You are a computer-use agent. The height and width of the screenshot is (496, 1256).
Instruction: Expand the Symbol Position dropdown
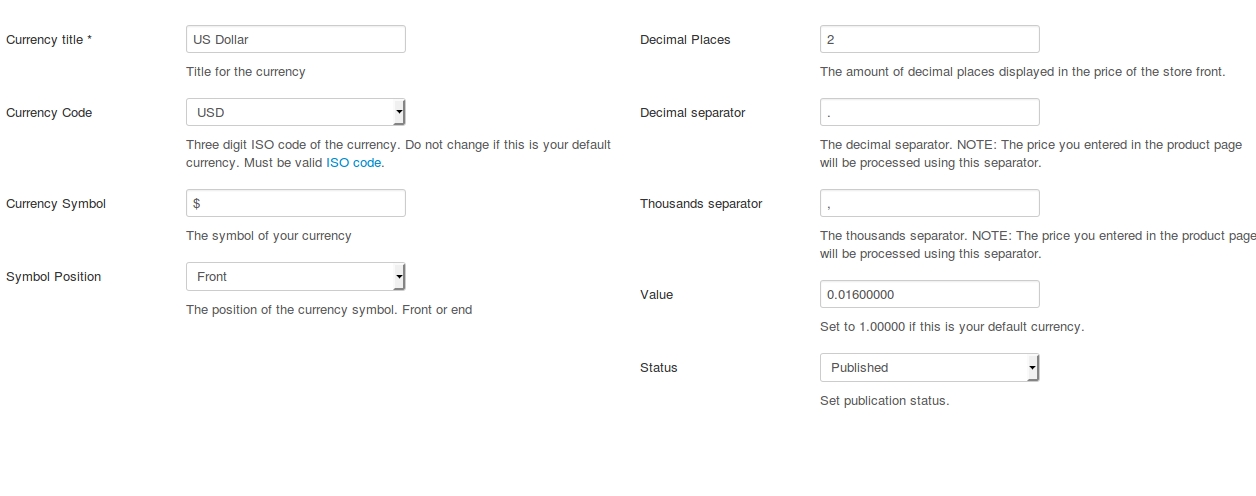[295, 276]
